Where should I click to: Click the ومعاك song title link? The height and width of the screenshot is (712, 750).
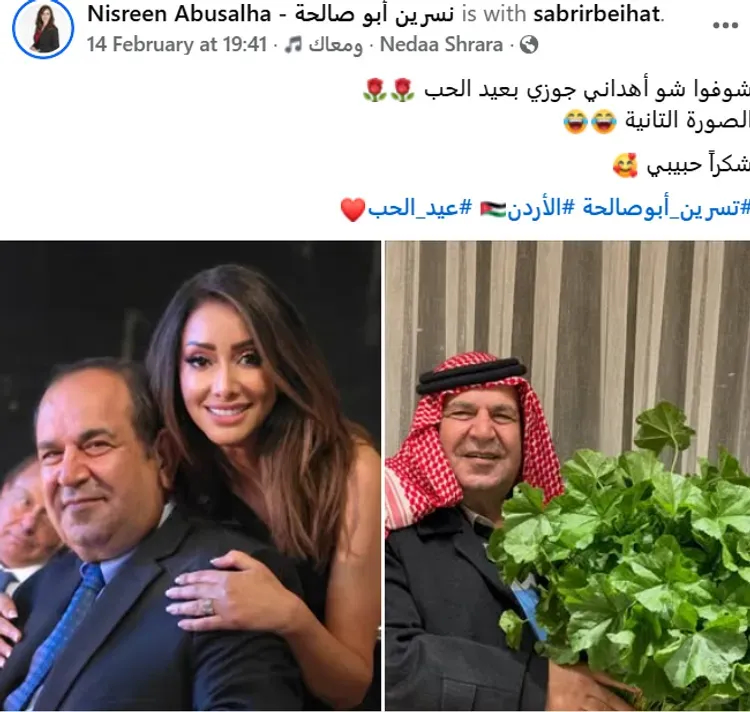335,45
